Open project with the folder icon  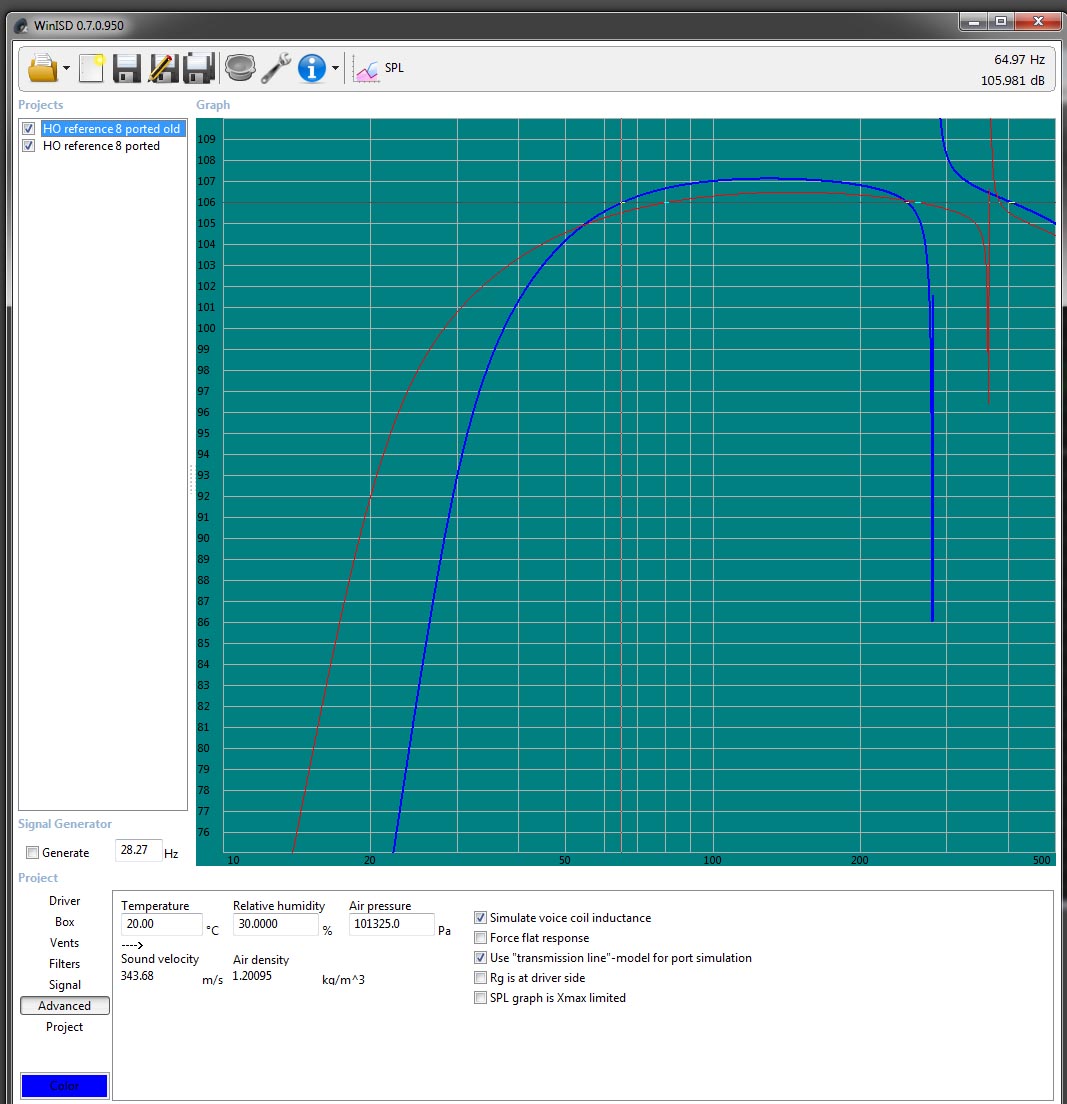(x=42, y=68)
